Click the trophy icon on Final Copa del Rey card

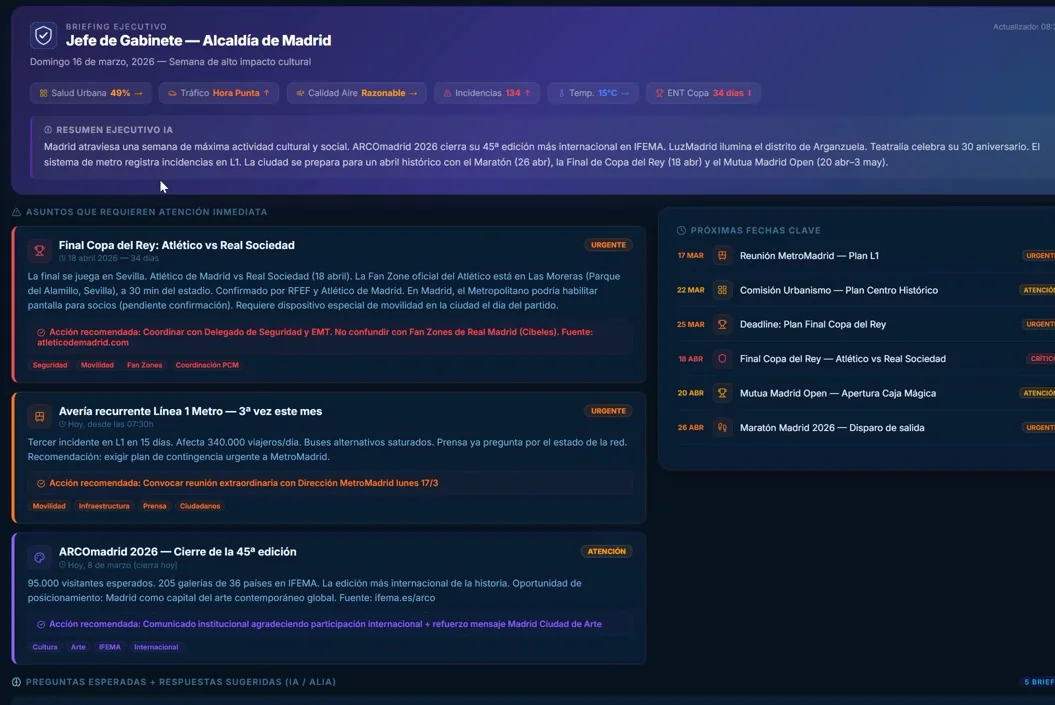pyautogui.click(x=39, y=251)
